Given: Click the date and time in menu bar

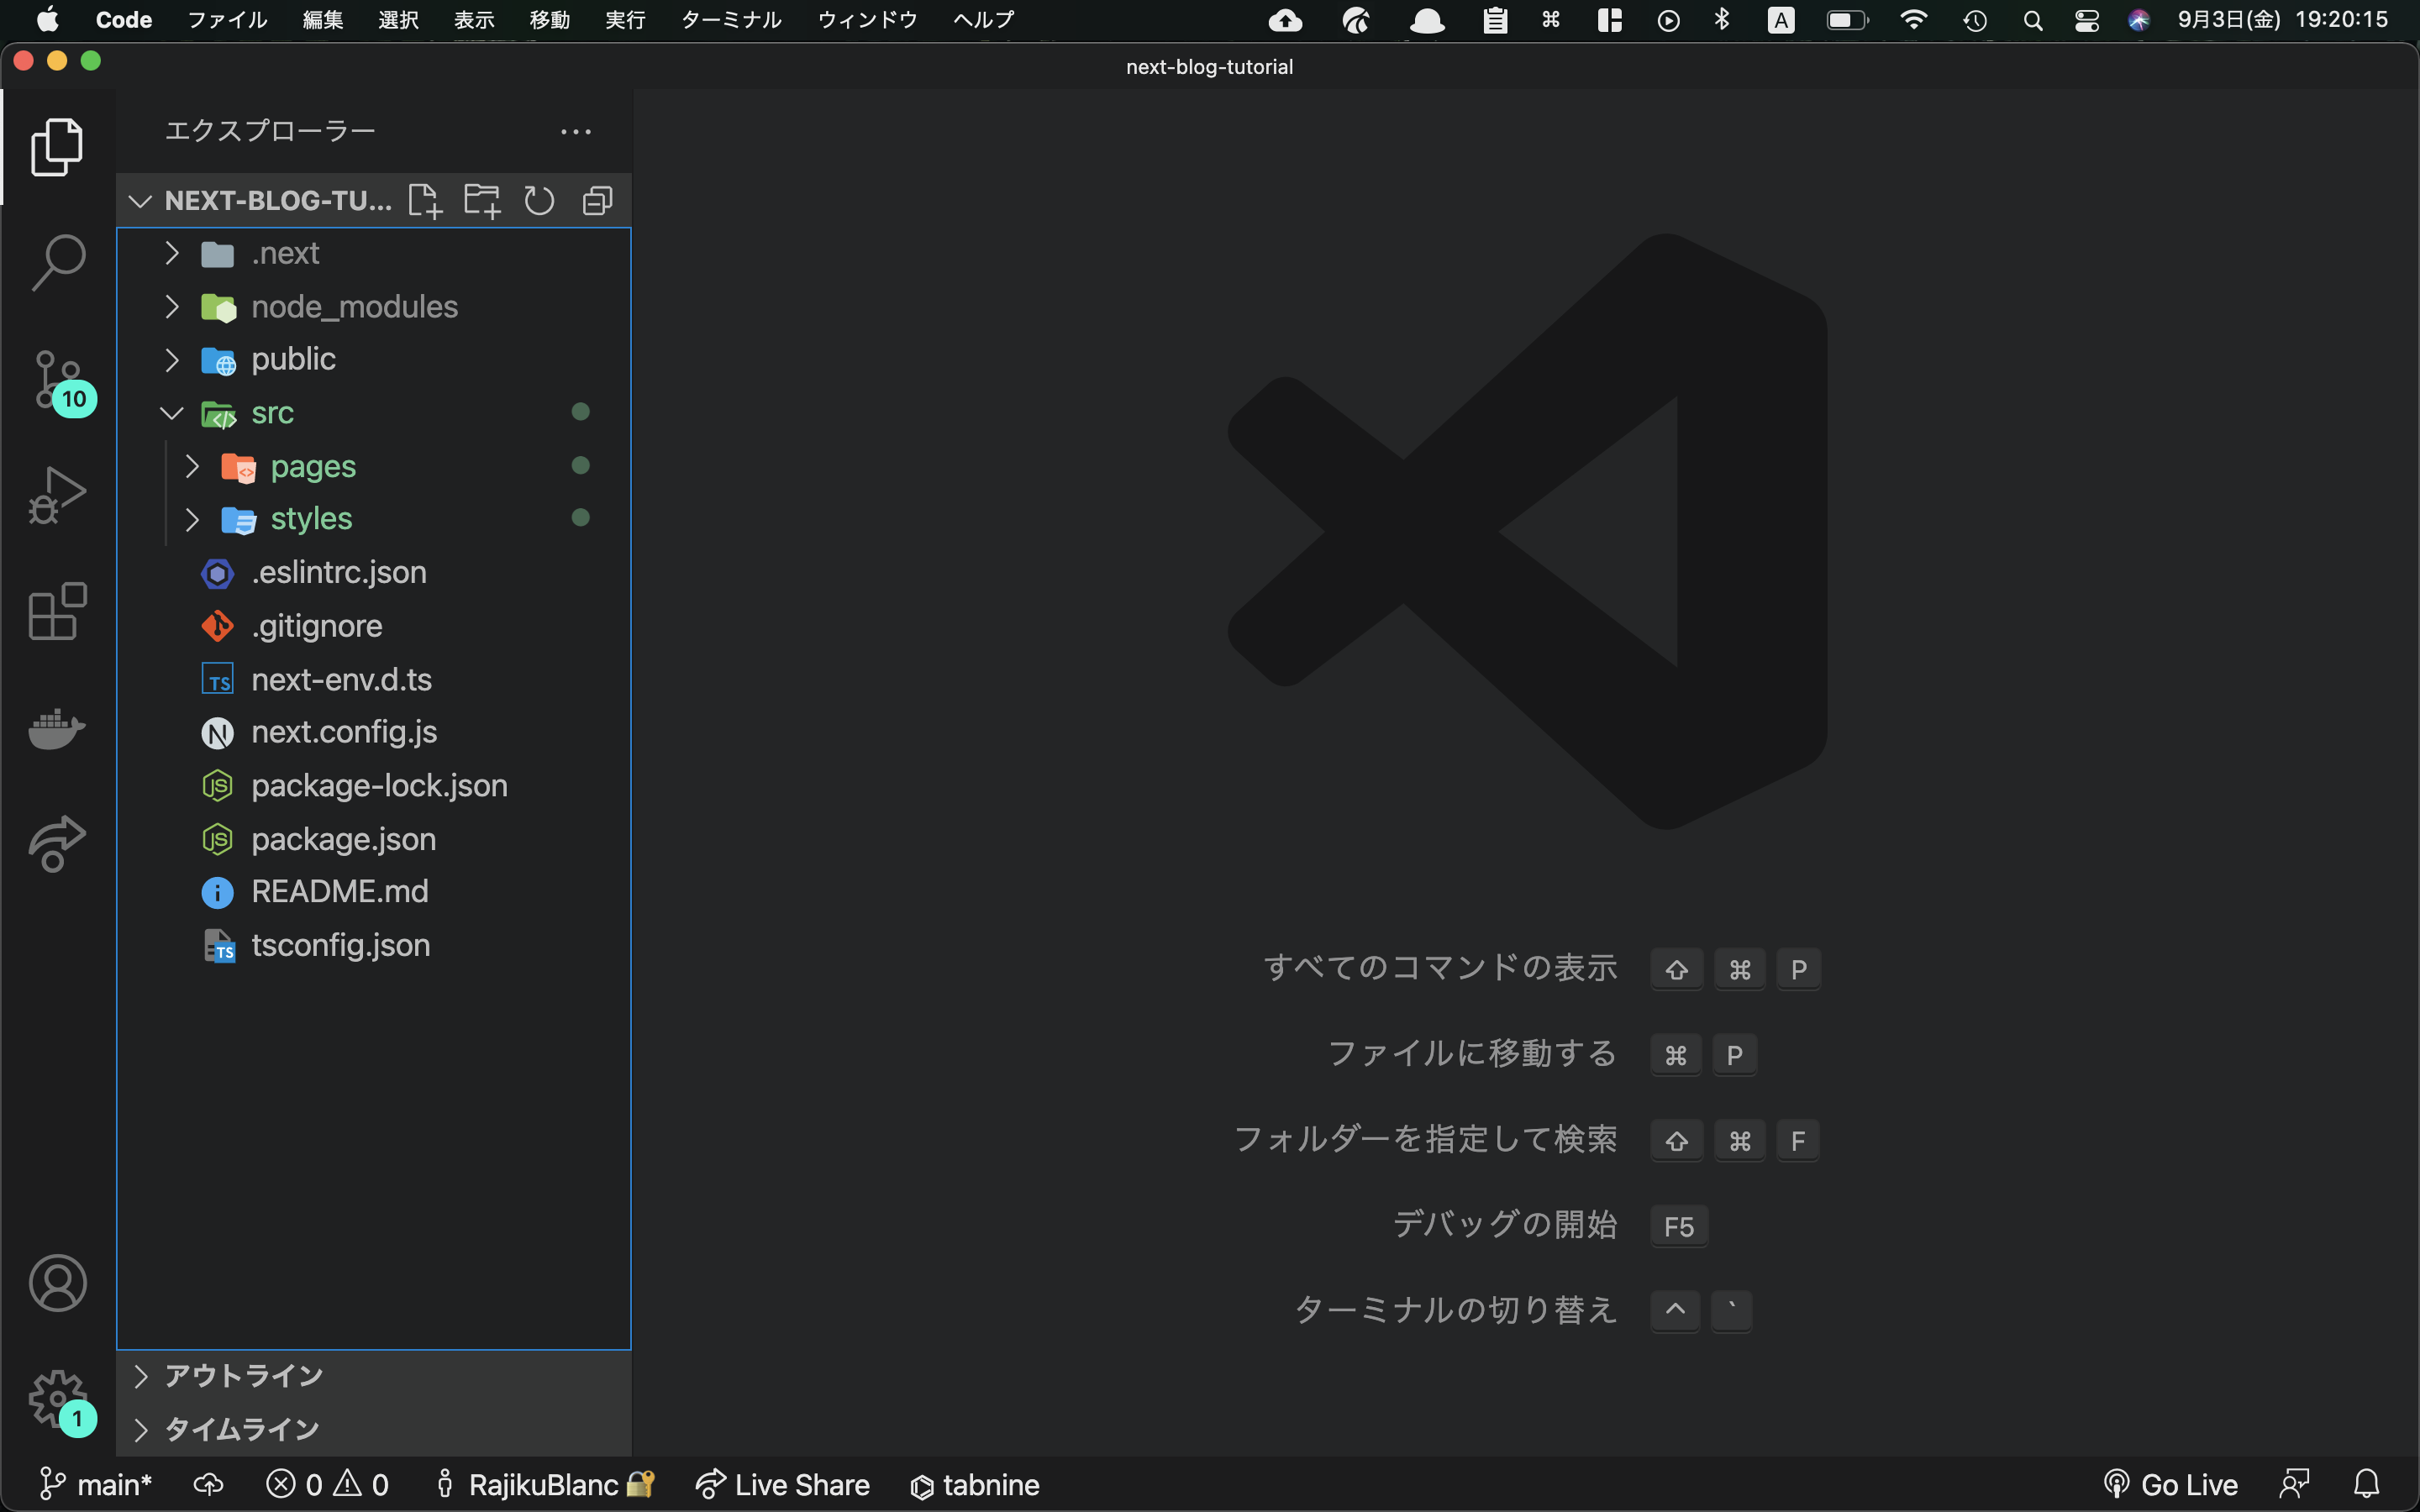Looking at the screenshot, I should point(2282,20).
